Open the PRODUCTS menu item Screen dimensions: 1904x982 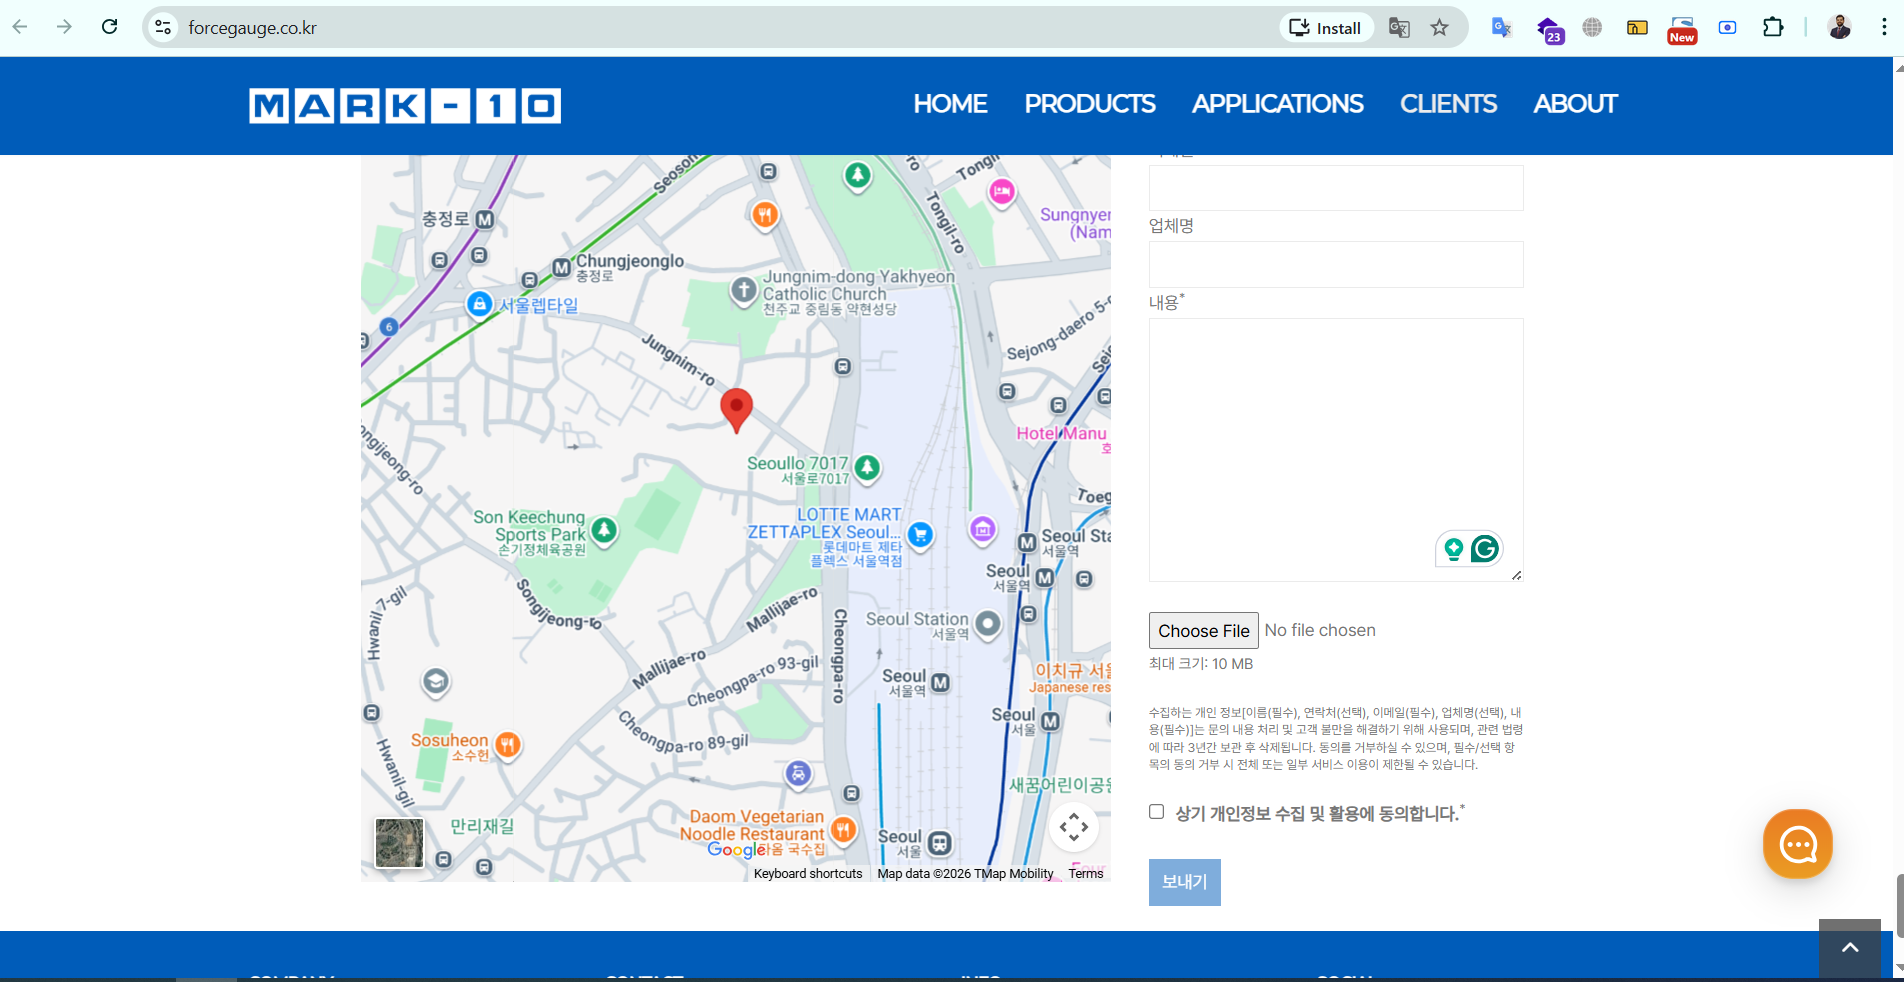(1089, 104)
